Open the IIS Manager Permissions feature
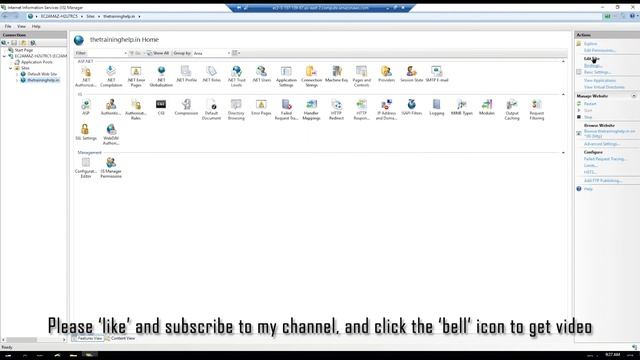The height and width of the screenshot is (360, 640). click(x=111, y=168)
